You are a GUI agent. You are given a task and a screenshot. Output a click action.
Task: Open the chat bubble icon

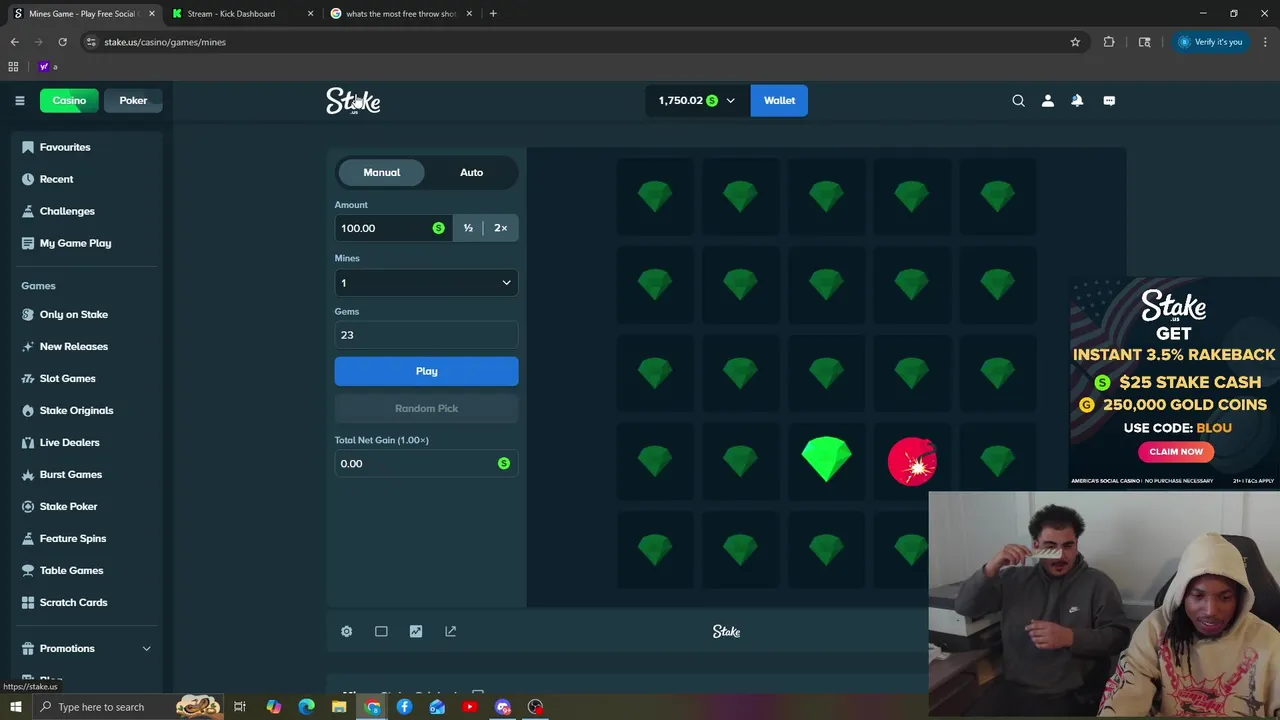click(1109, 100)
